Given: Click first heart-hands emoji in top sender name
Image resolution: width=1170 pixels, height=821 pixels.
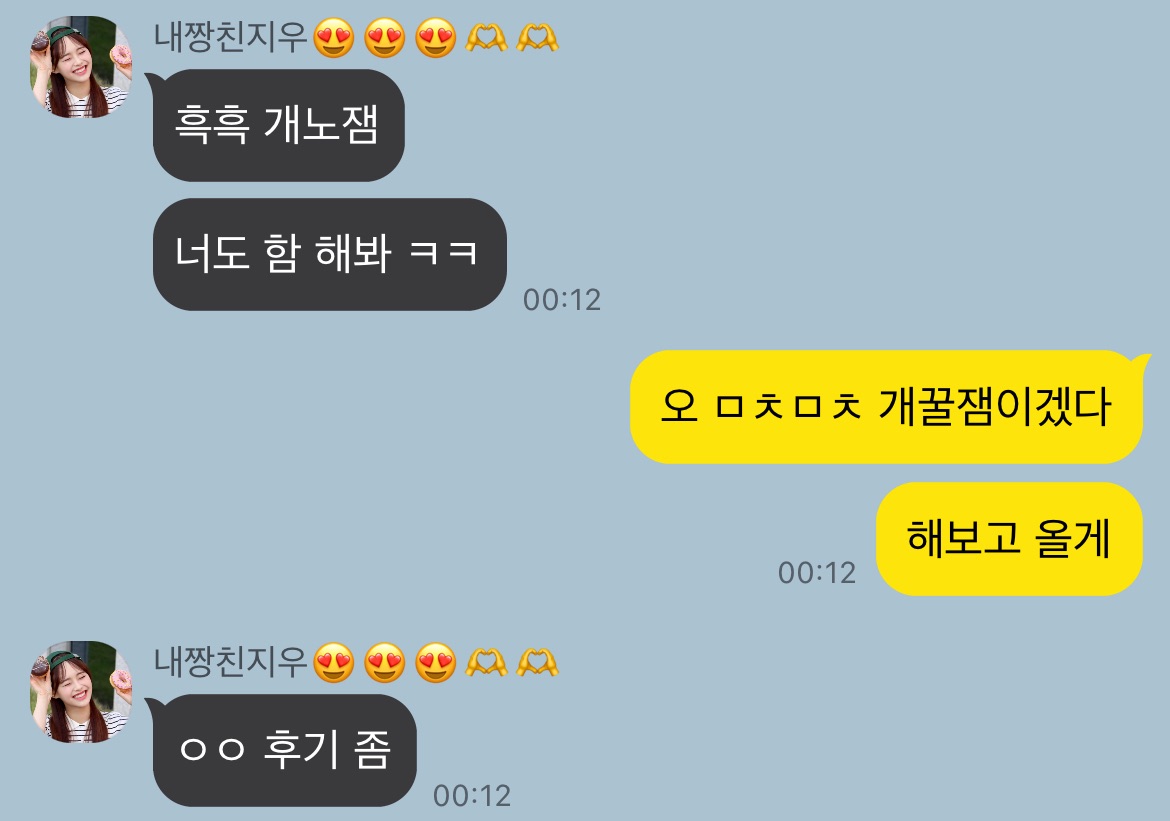Looking at the screenshot, I should click(487, 37).
